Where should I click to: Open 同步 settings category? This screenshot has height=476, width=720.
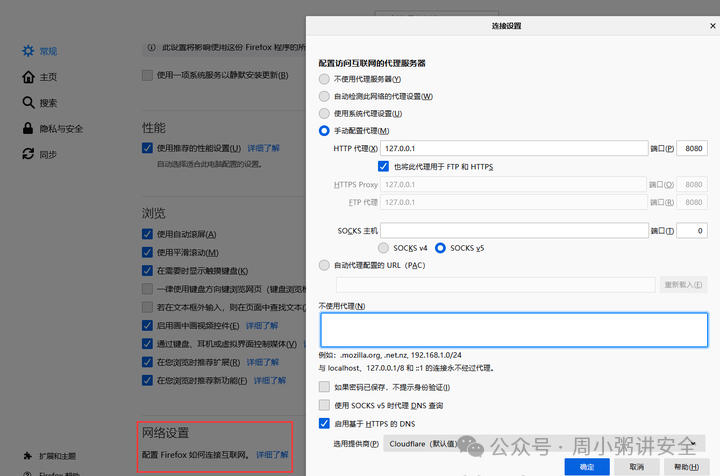coord(48,154)
